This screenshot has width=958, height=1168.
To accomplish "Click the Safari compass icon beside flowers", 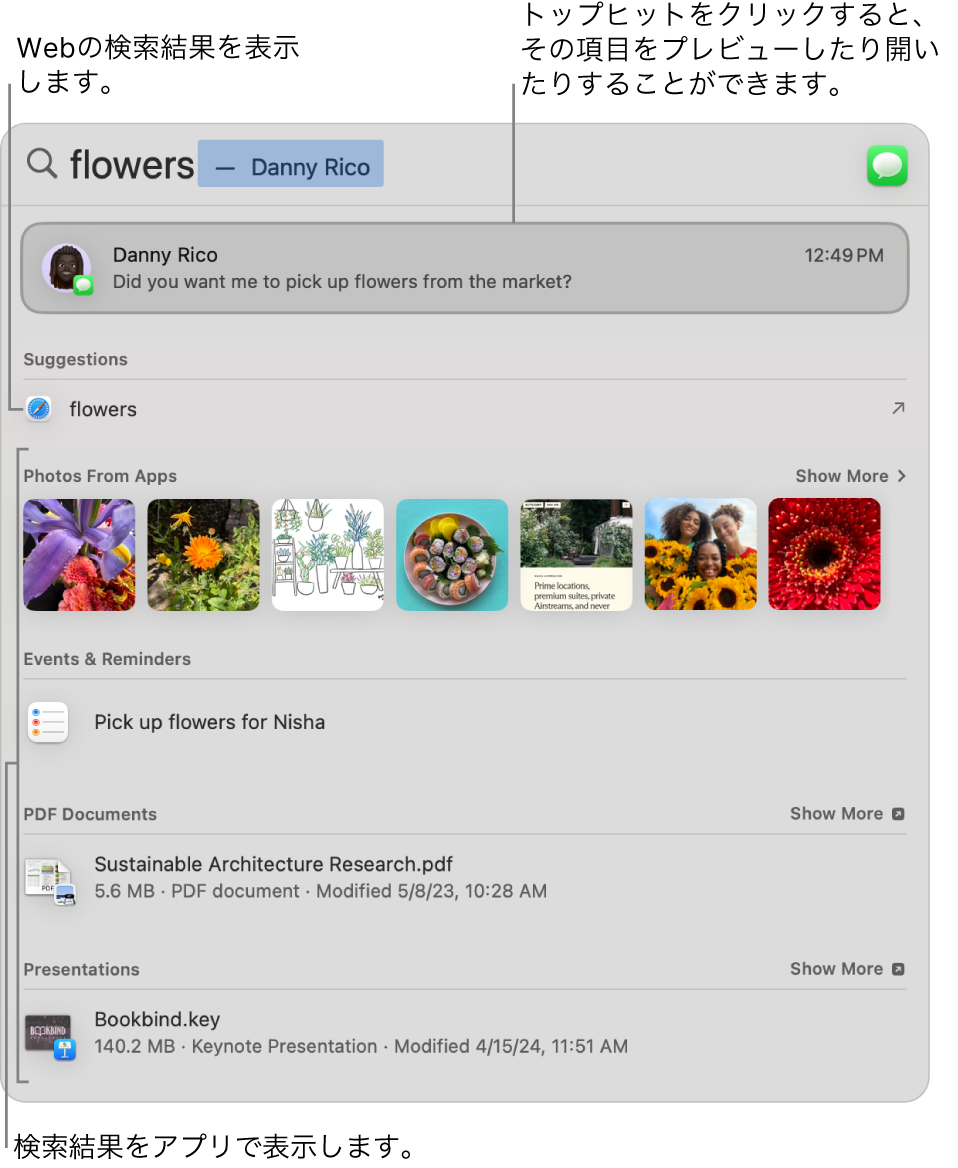I will 39,408.
